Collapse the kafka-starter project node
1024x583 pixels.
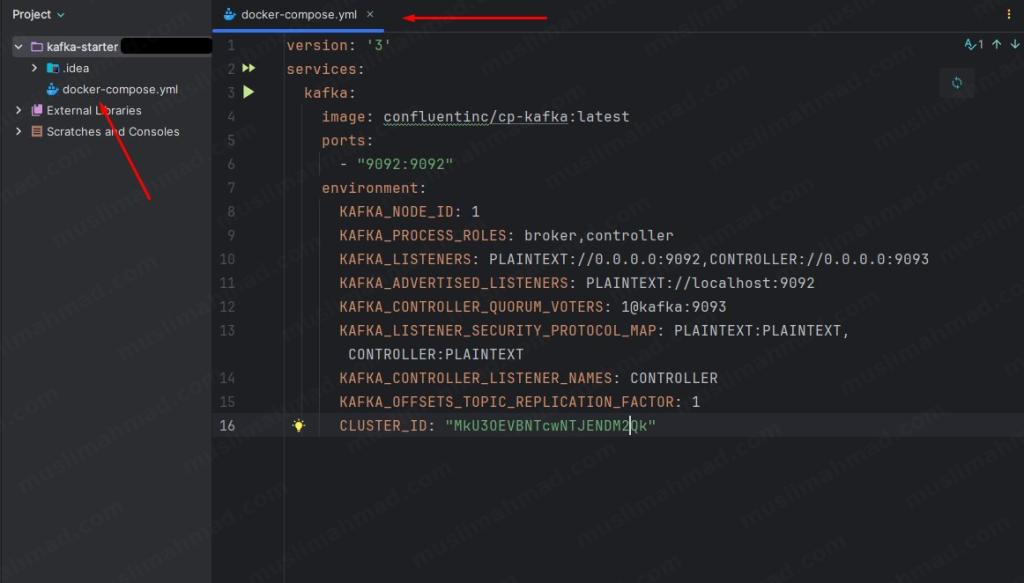[x=17, y=46]
